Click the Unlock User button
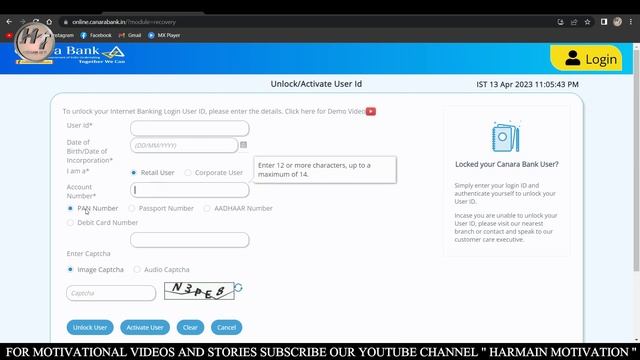640x360 pixels. coord(90,327)
